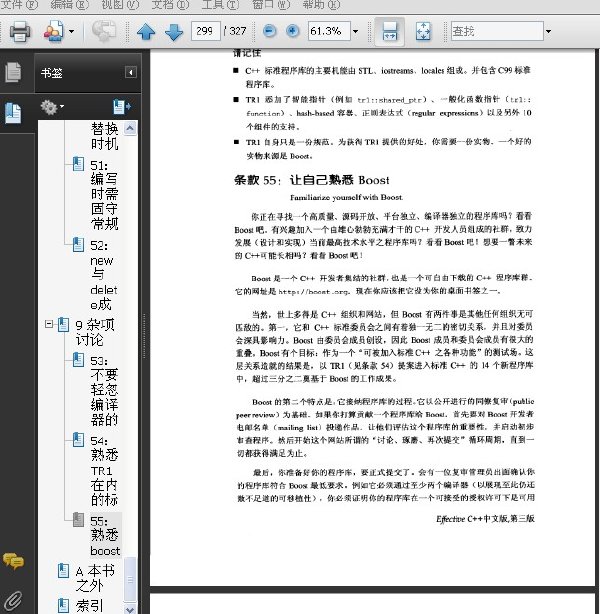This screenshot has height=614, width=600.
Task: Click bookmark icon beside A 本书之外
Action: [63, 570]
